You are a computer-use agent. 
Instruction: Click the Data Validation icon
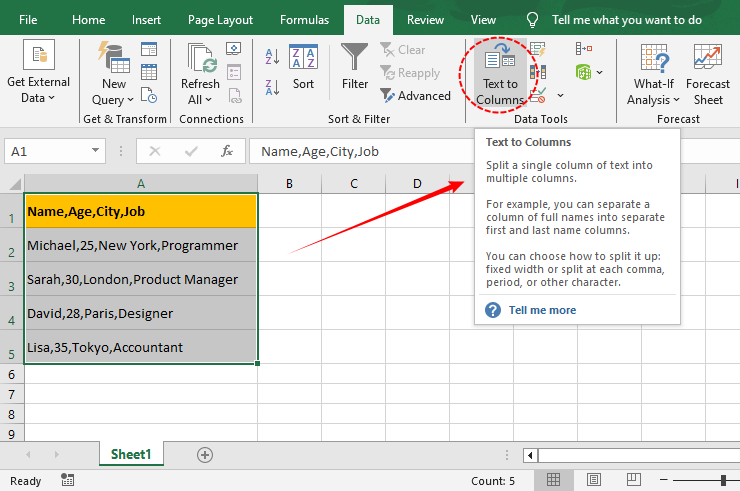[x=538, y=95]
